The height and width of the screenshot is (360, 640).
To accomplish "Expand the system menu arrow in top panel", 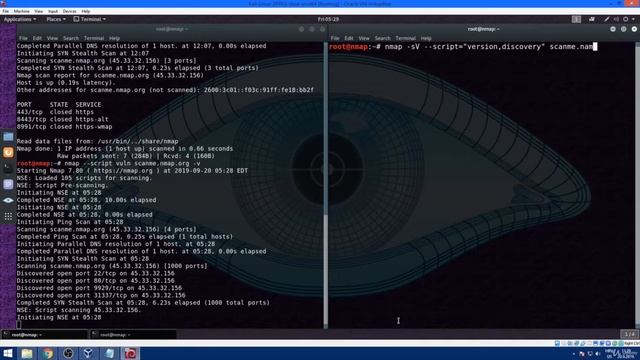I will 633,19.
